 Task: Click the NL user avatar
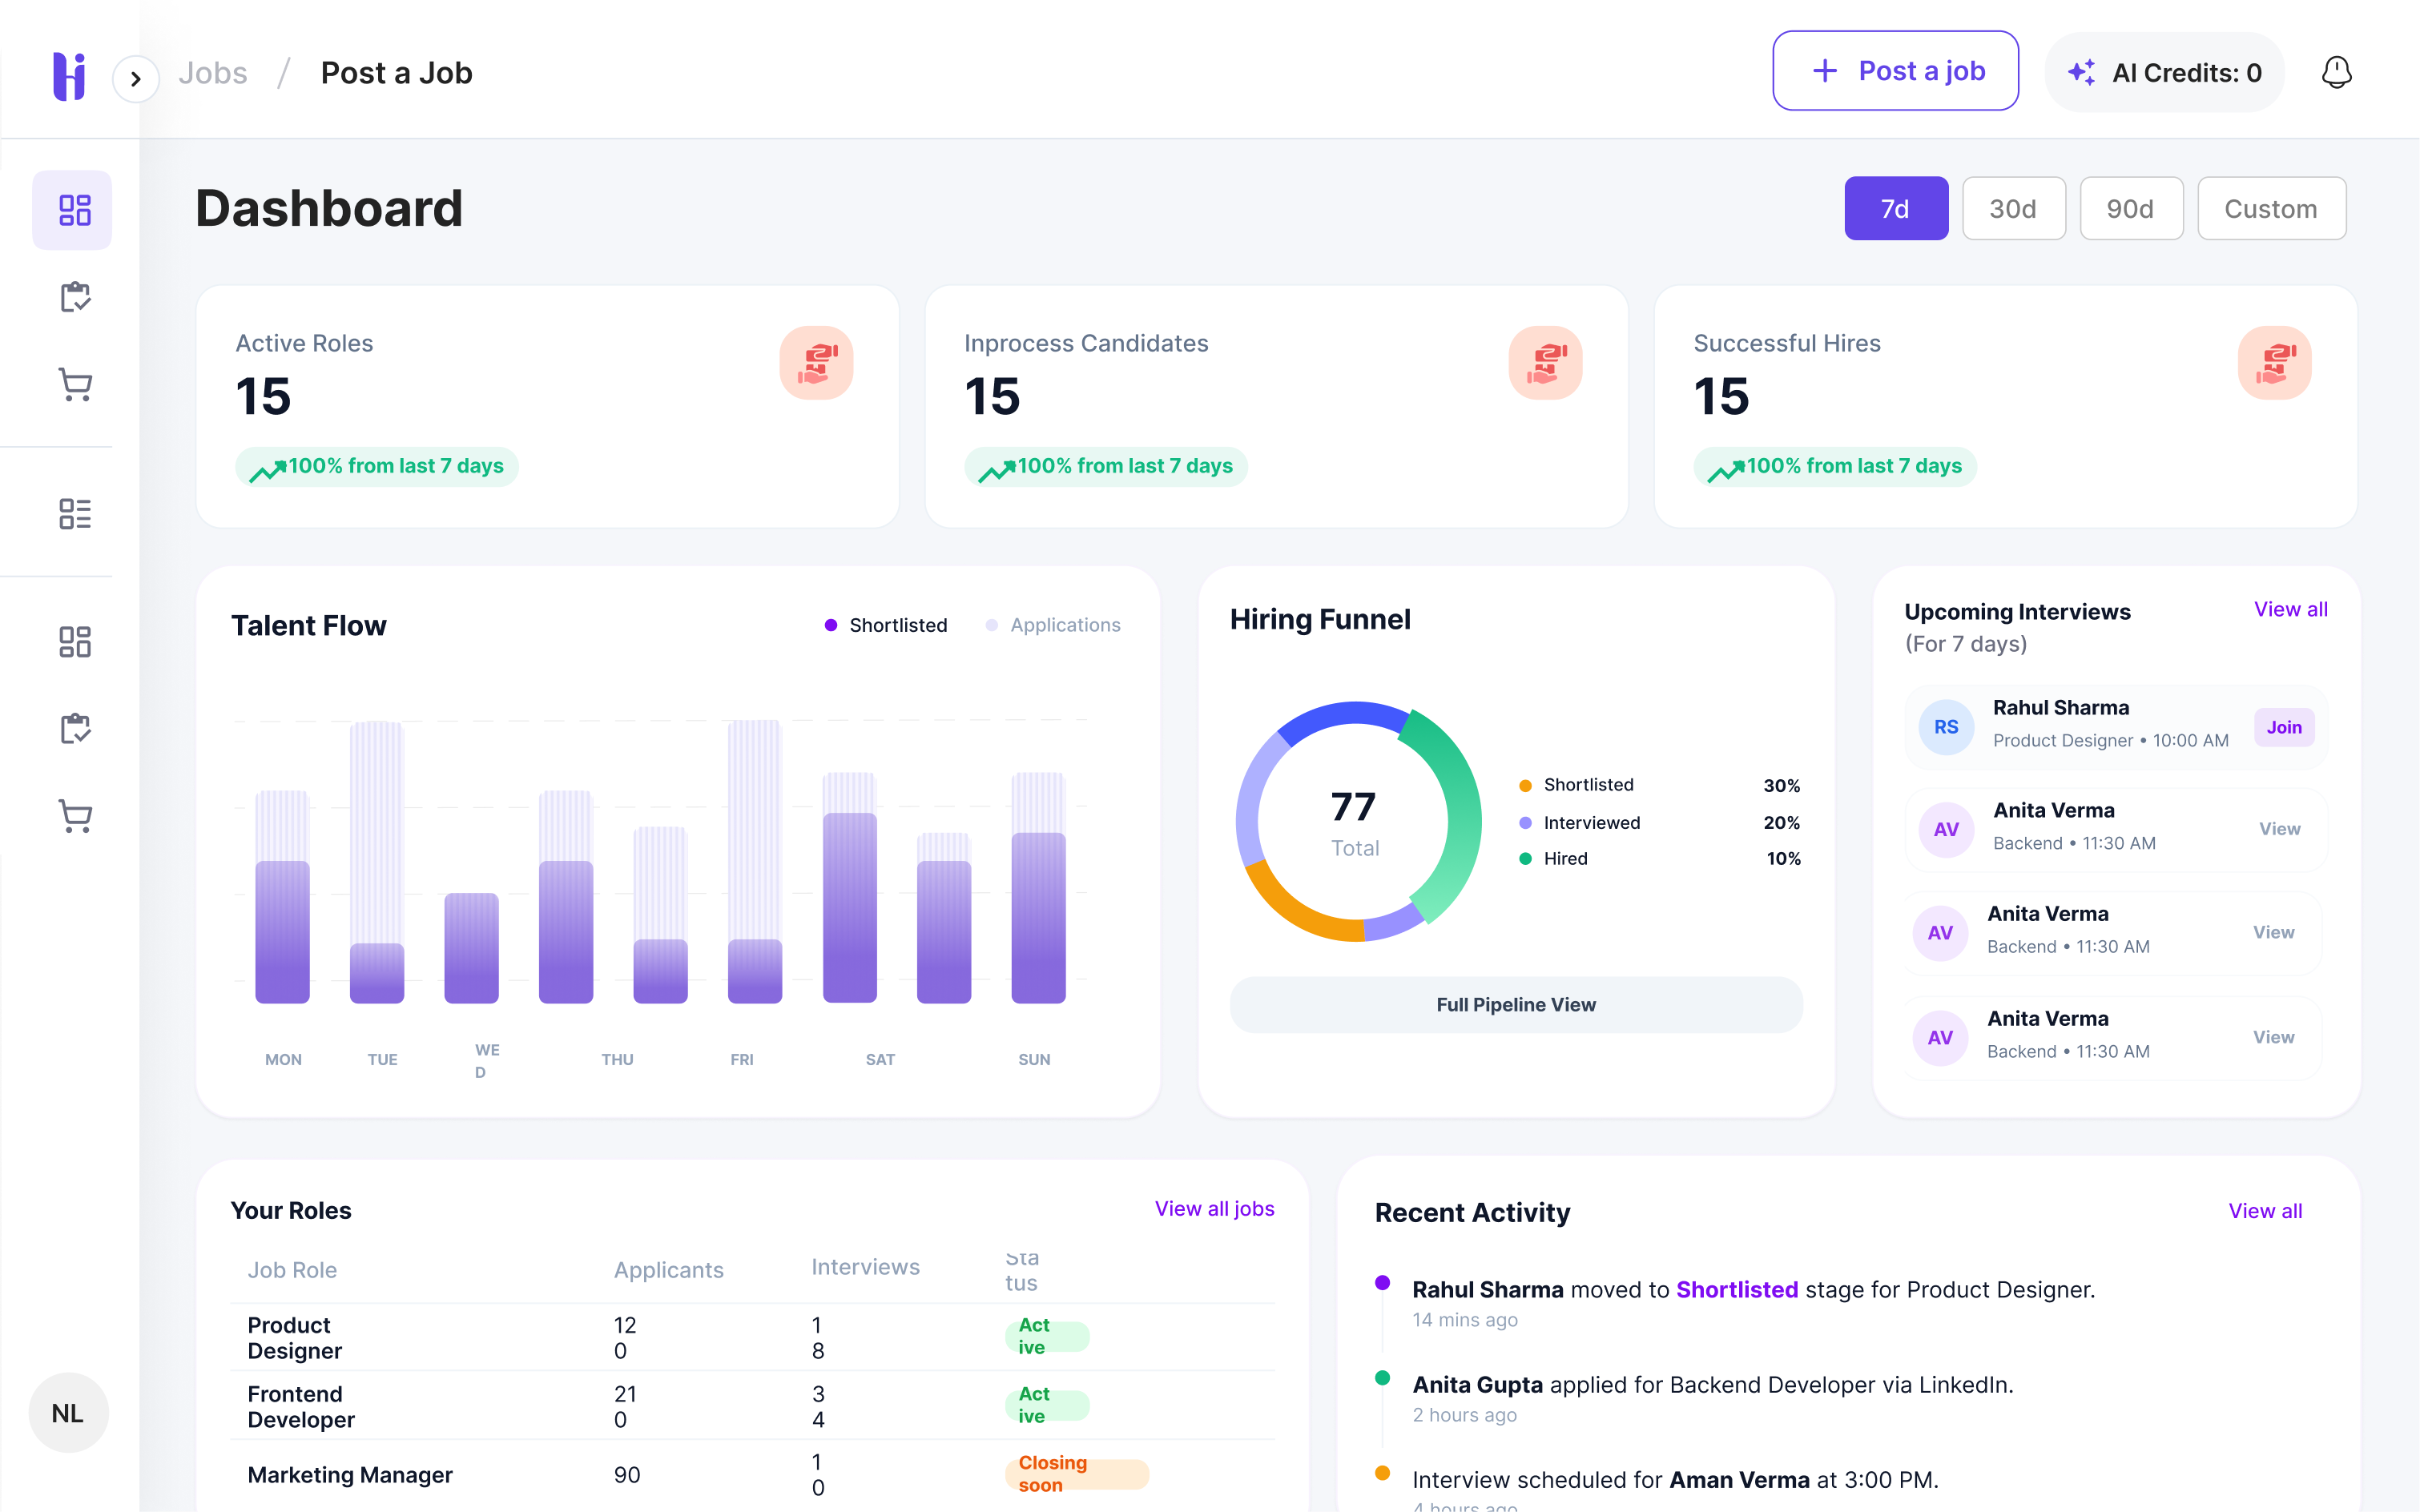(x=68, y=1412)
